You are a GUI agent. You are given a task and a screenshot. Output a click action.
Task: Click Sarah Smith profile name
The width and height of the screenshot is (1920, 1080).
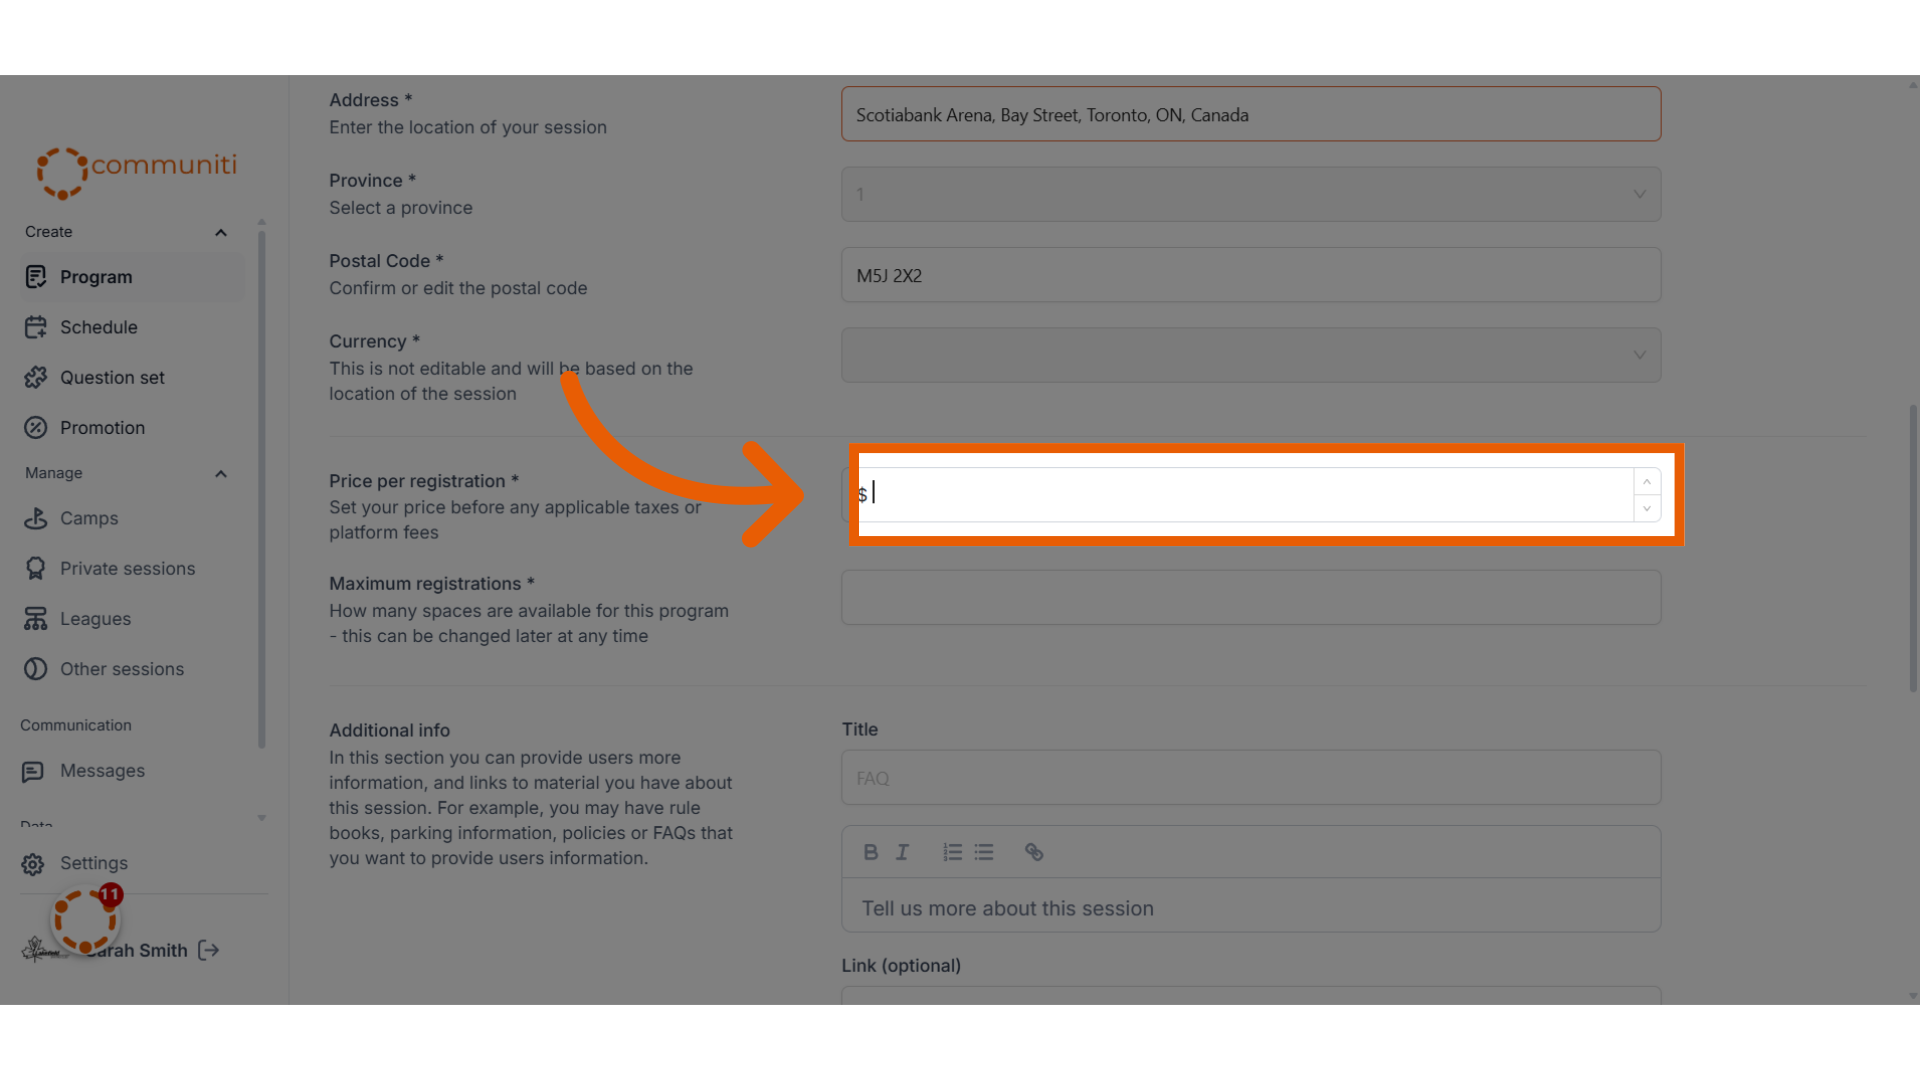(x=137, y=950)
